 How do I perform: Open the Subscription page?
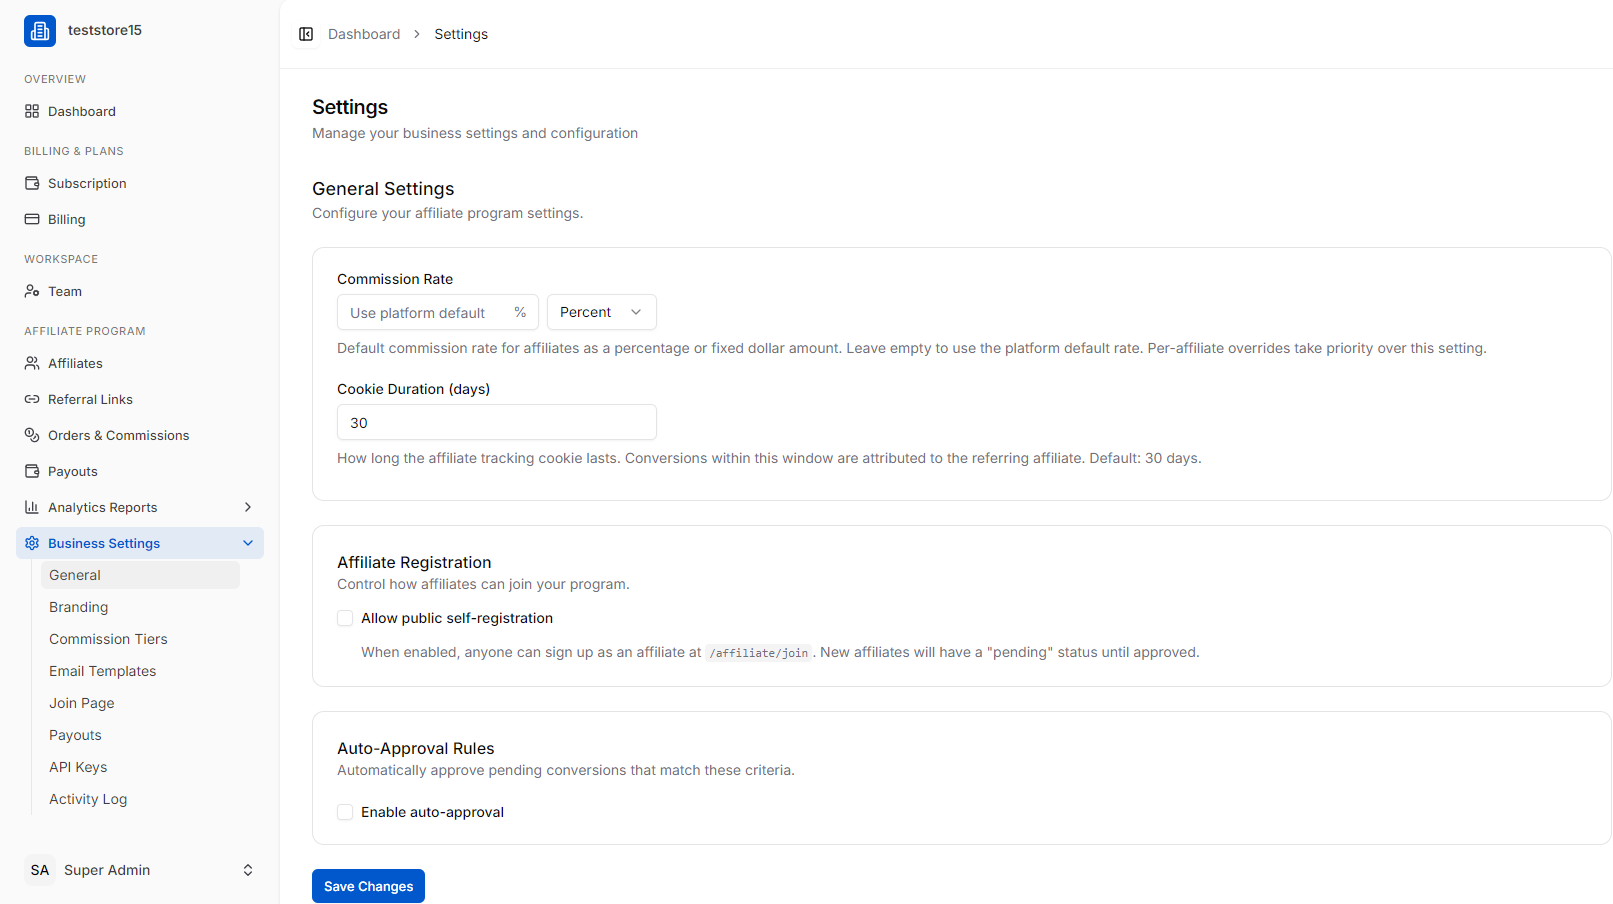[x=140, y=183]
